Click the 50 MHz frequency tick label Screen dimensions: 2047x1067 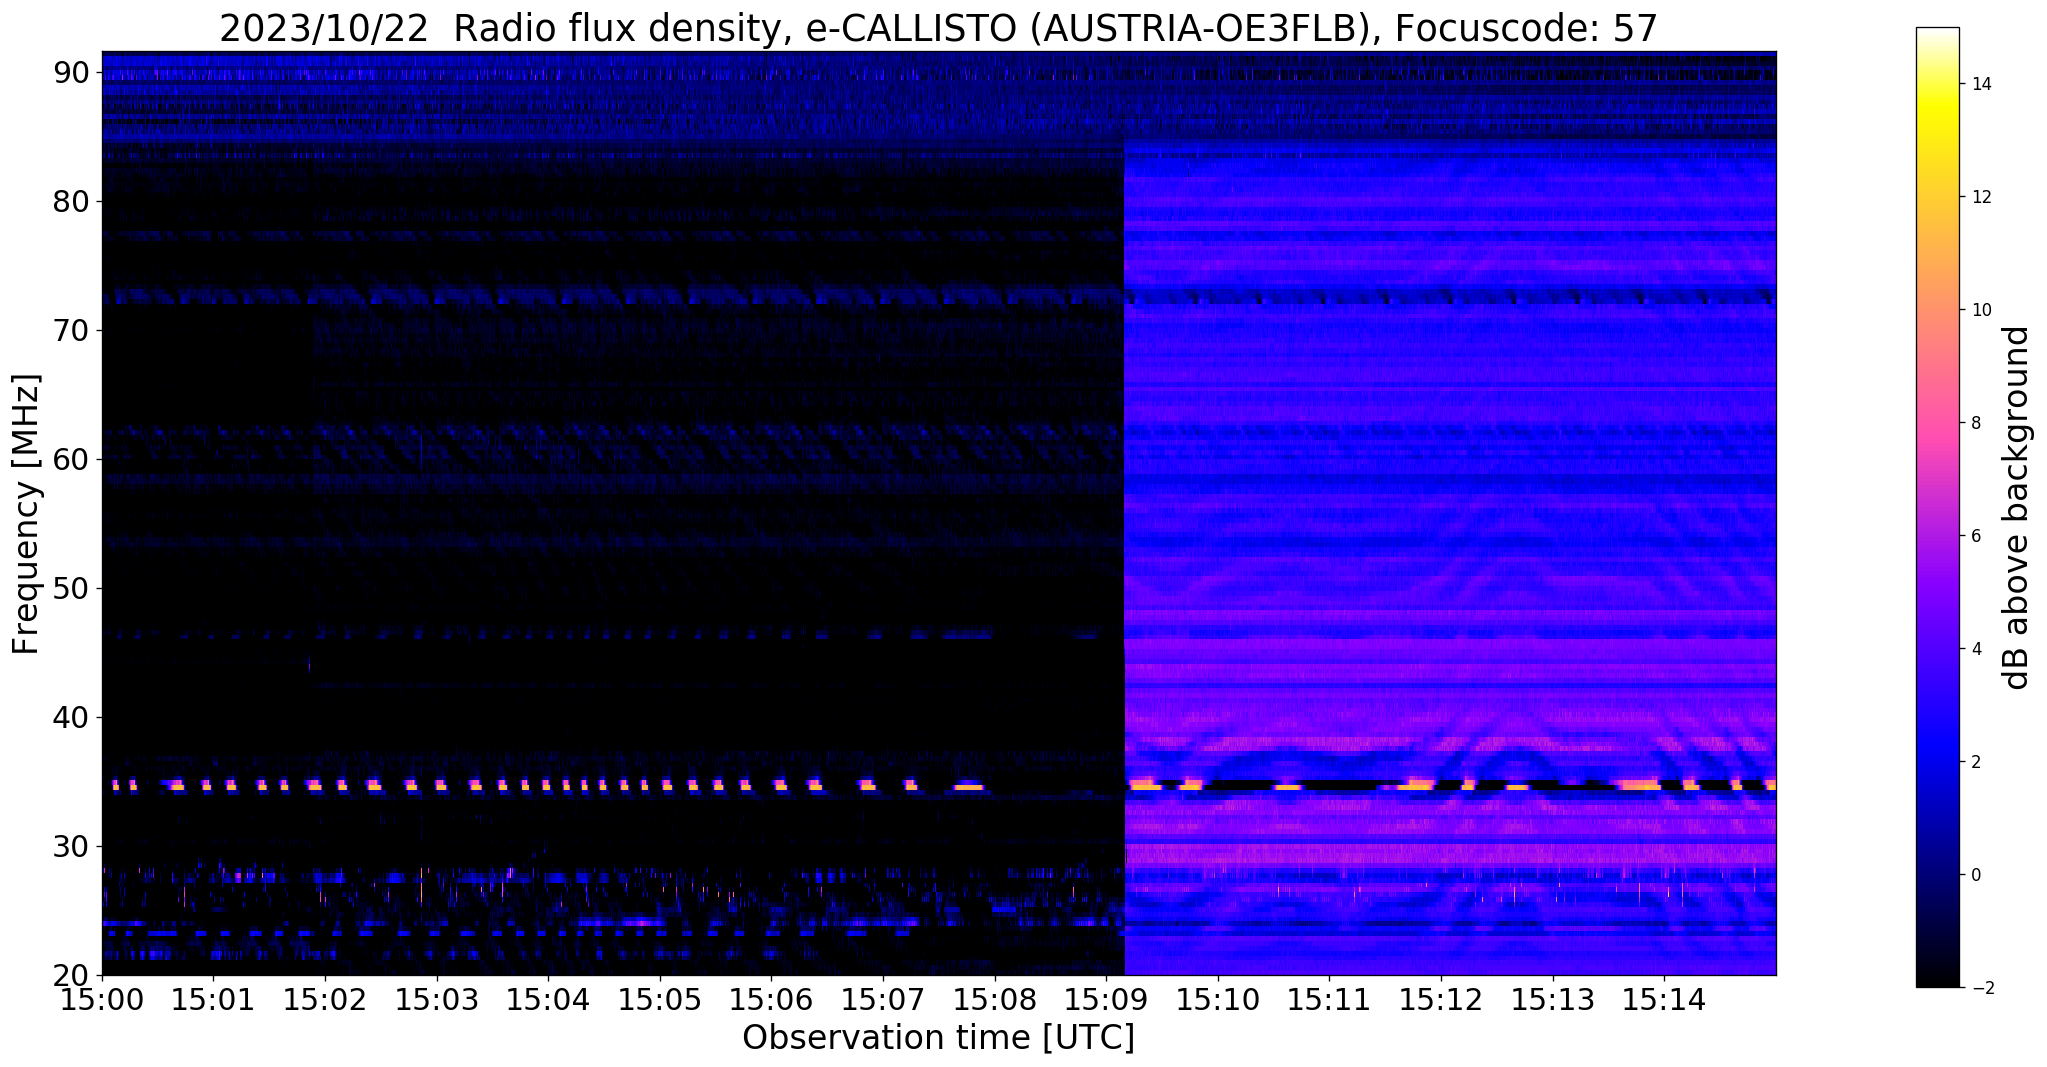pyautogui.click(x=71, y=588)
